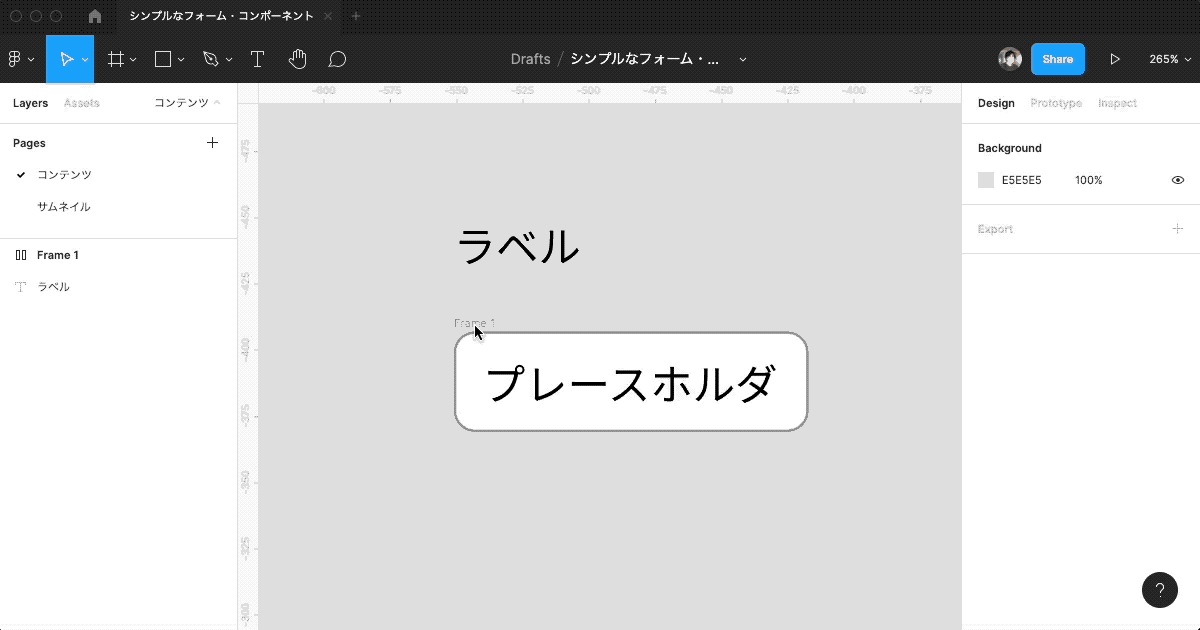The image size is (1200, 630).
Task: Select the Text tool
Action: [x=257, y=60]
